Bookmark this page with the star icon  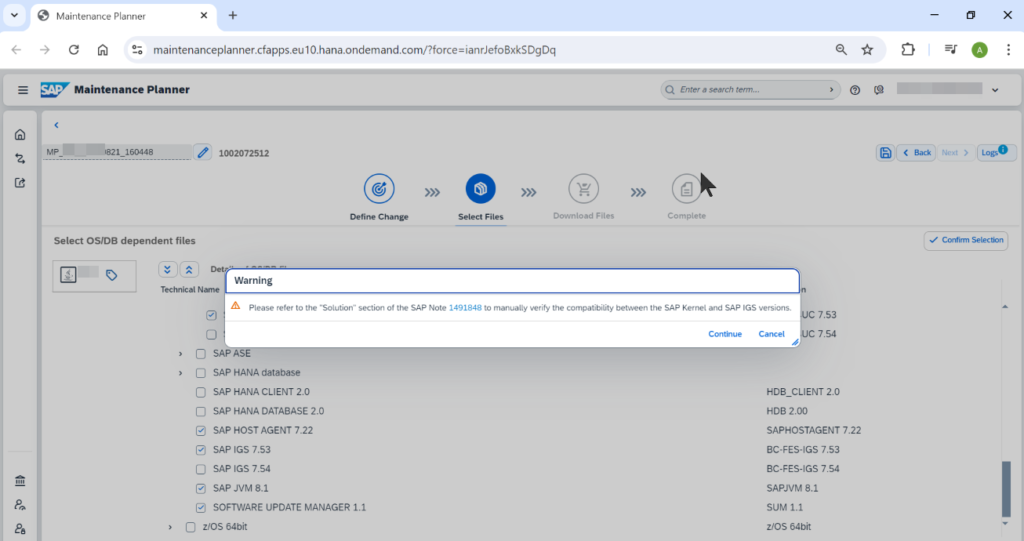[867, 50]
